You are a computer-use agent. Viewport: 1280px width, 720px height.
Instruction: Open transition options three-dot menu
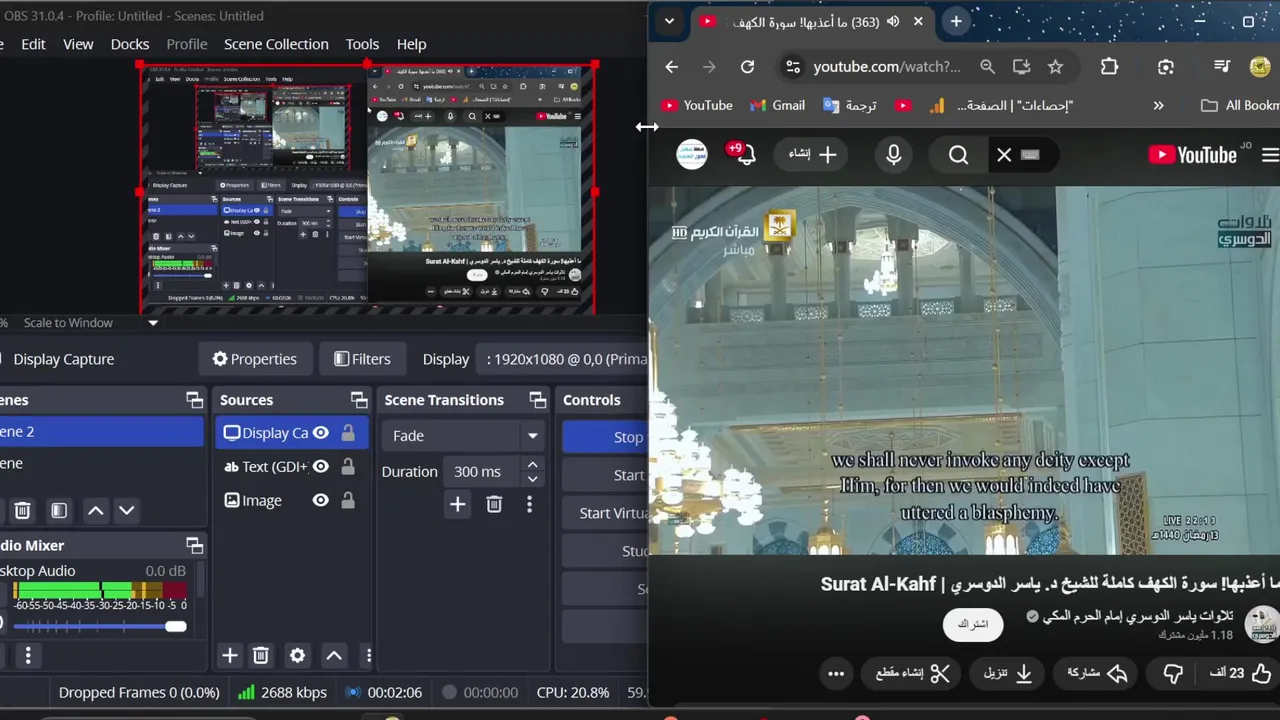pyautogui.click(x=530, y=504)
